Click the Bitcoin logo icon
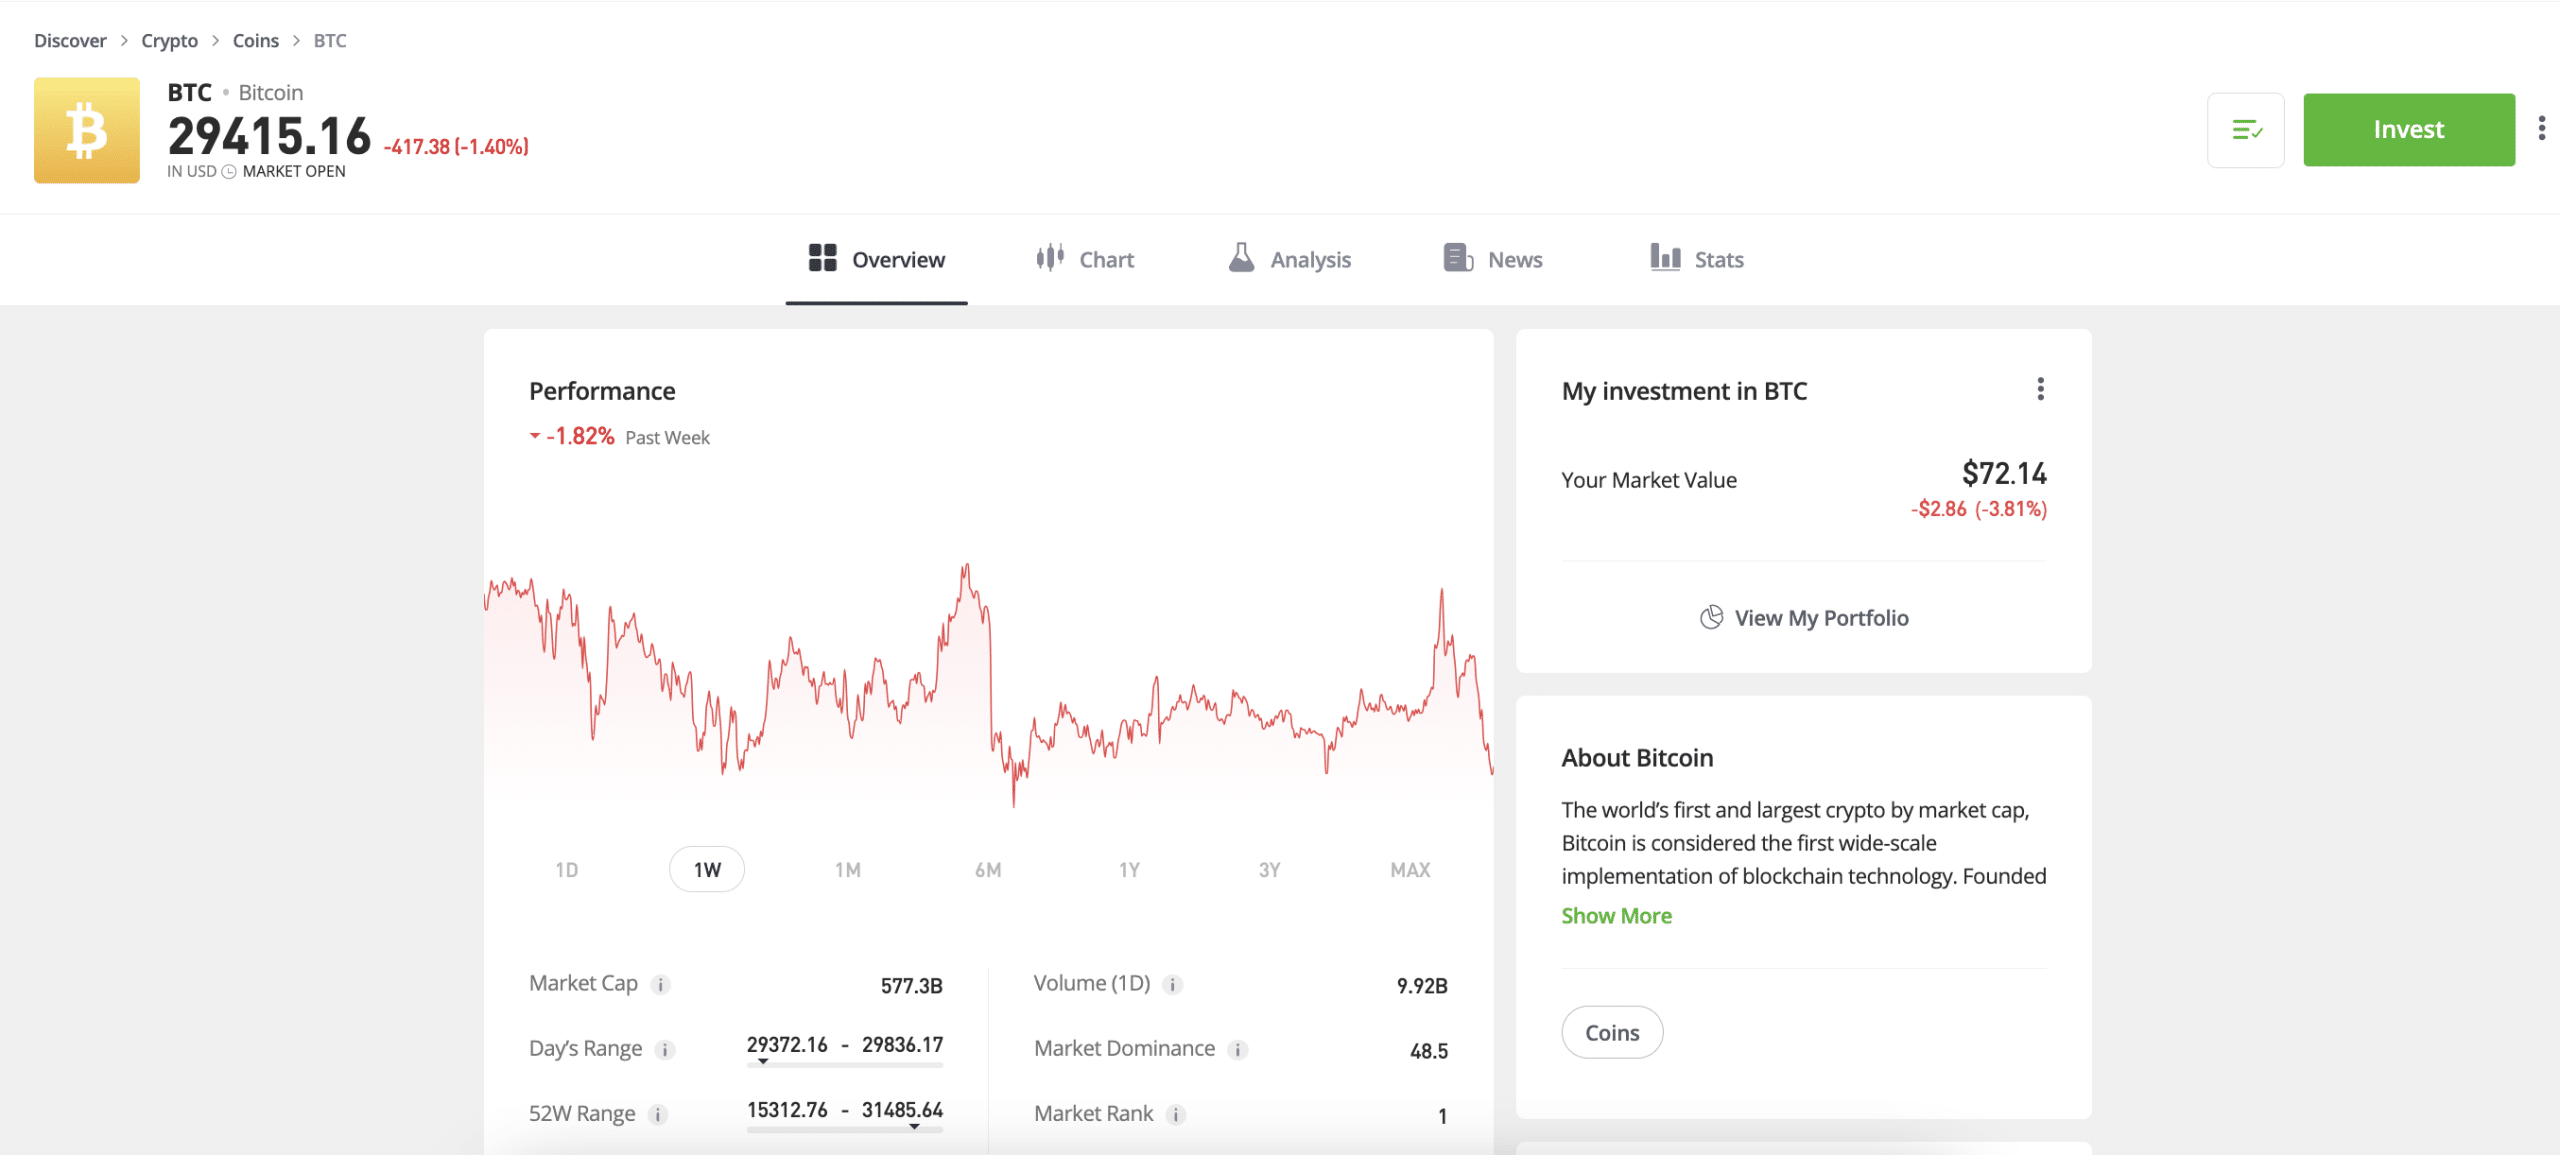Screen dimensions: 2560x1155 tap(87, 130)
